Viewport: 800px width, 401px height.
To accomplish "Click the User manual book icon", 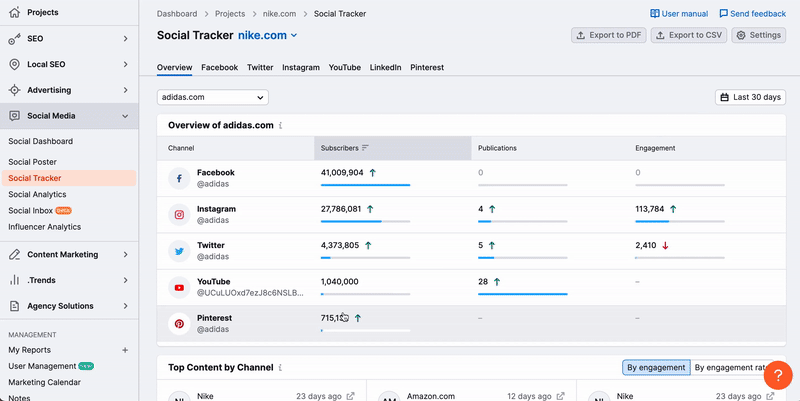I will click(x=655, y=14).
